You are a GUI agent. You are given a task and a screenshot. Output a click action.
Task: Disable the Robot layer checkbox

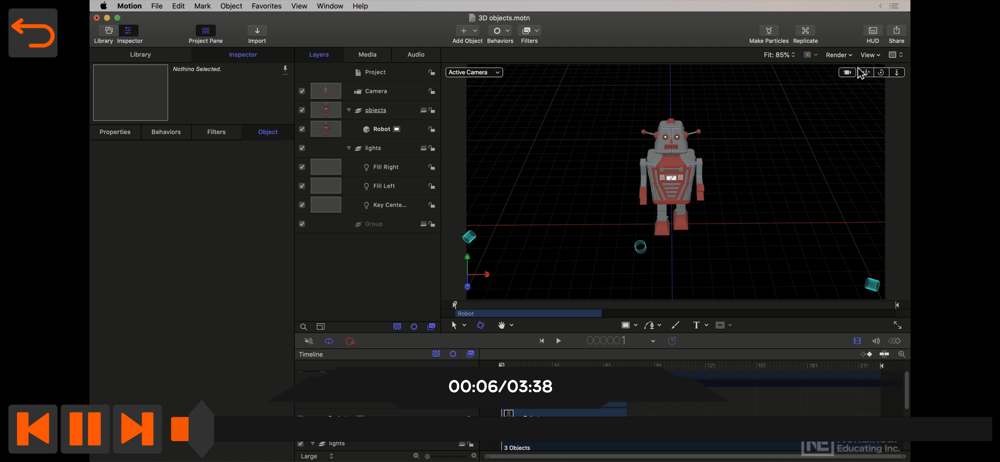302,129
